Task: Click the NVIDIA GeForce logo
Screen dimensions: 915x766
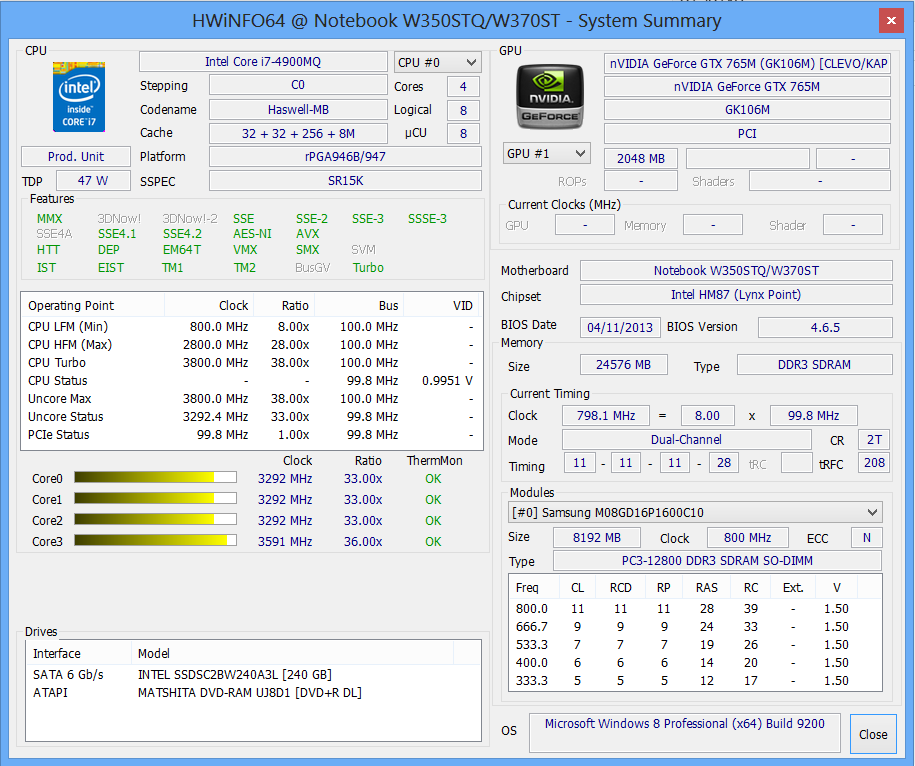Action: coord(550,96)
